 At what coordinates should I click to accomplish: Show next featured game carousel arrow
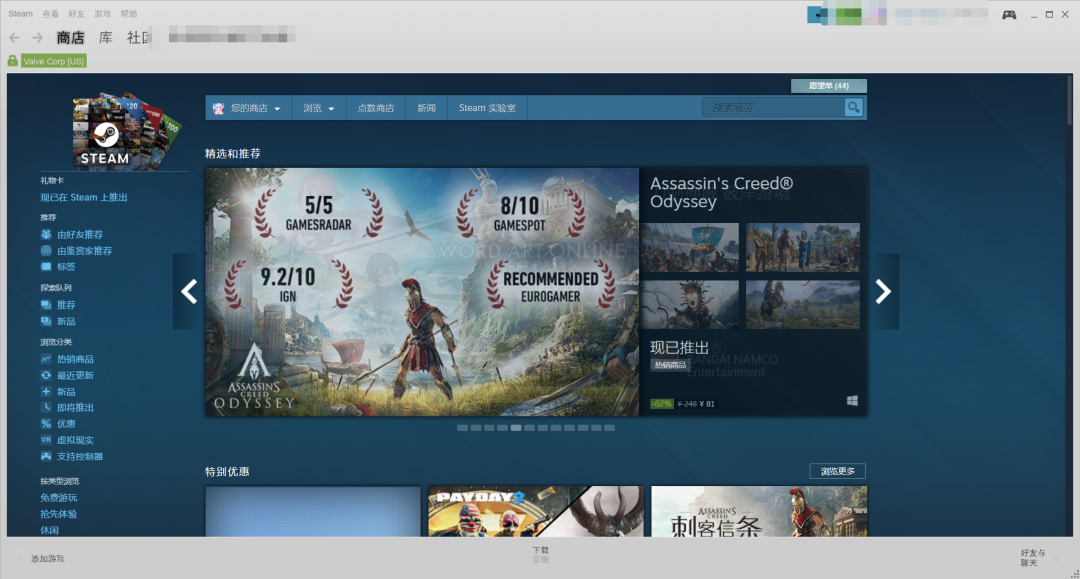point(883,291)
